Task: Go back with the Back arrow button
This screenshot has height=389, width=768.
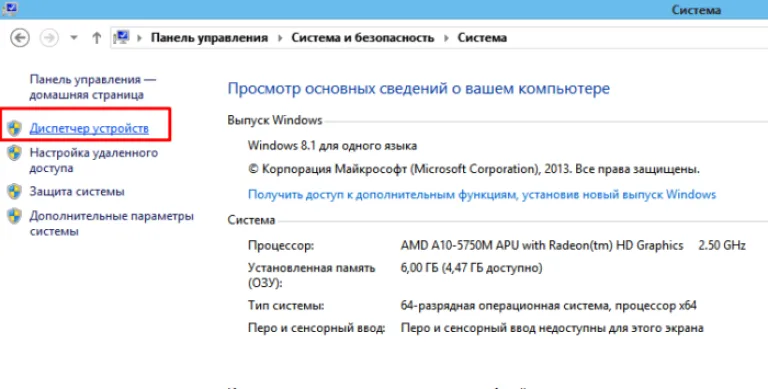Action: pos(20,38)
